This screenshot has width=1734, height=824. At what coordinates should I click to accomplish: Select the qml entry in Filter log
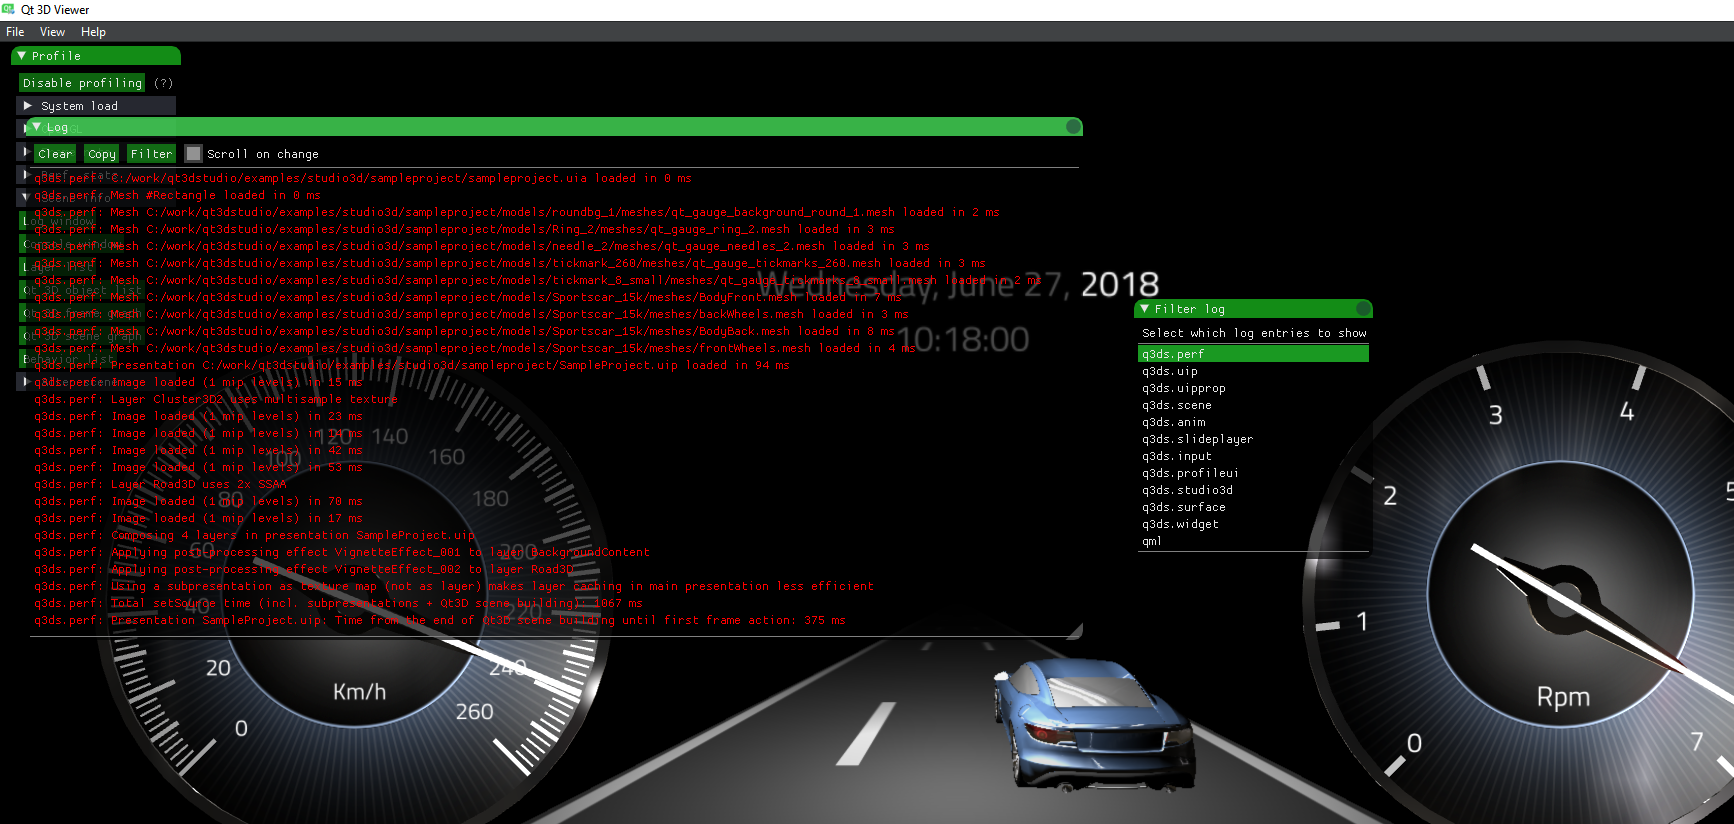(x=1152, y=541)
